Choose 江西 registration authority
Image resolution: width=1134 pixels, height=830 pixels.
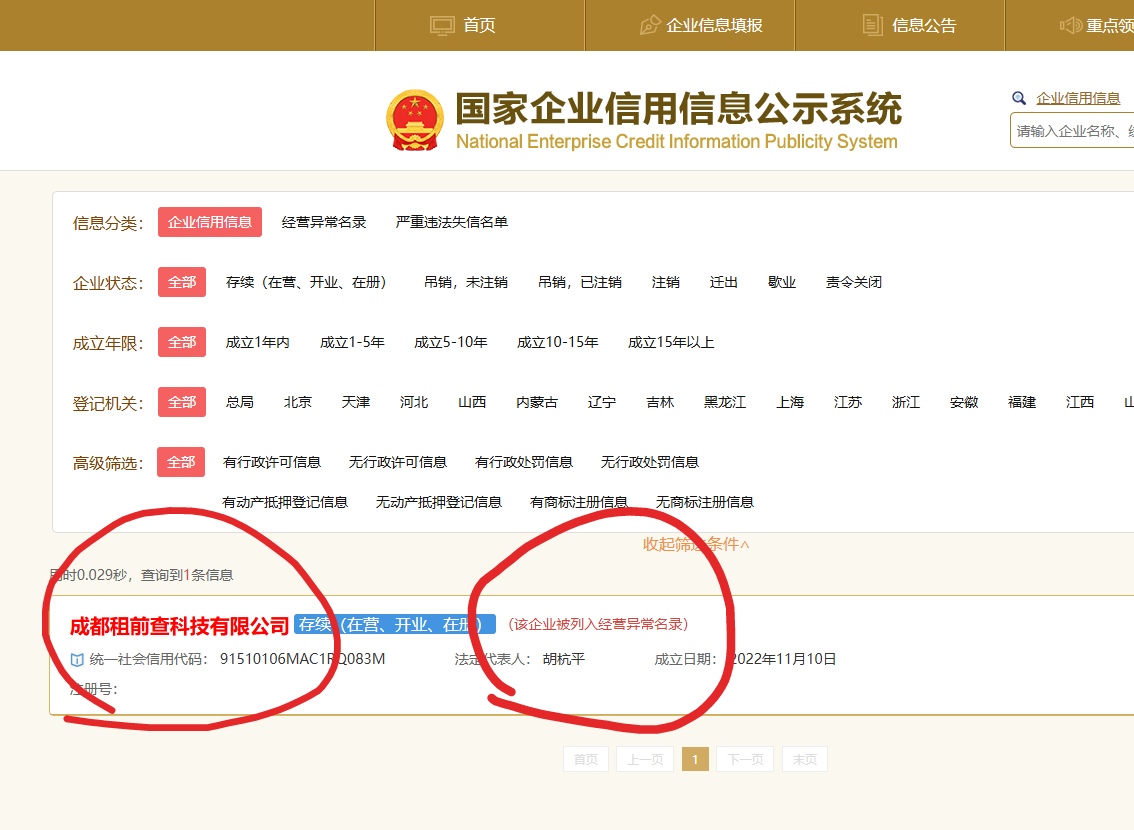(x=1080, y=402)
